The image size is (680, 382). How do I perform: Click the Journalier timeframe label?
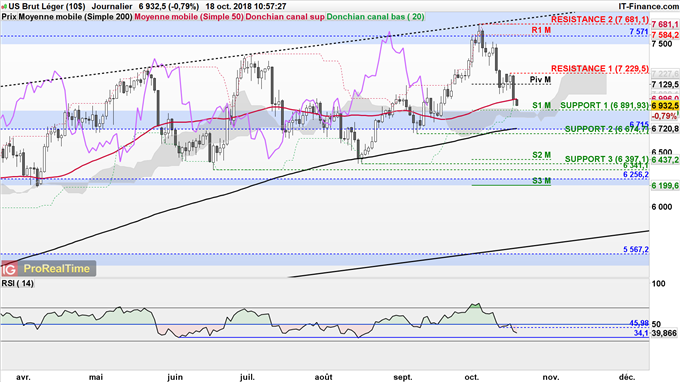click(x=112, y=7)
